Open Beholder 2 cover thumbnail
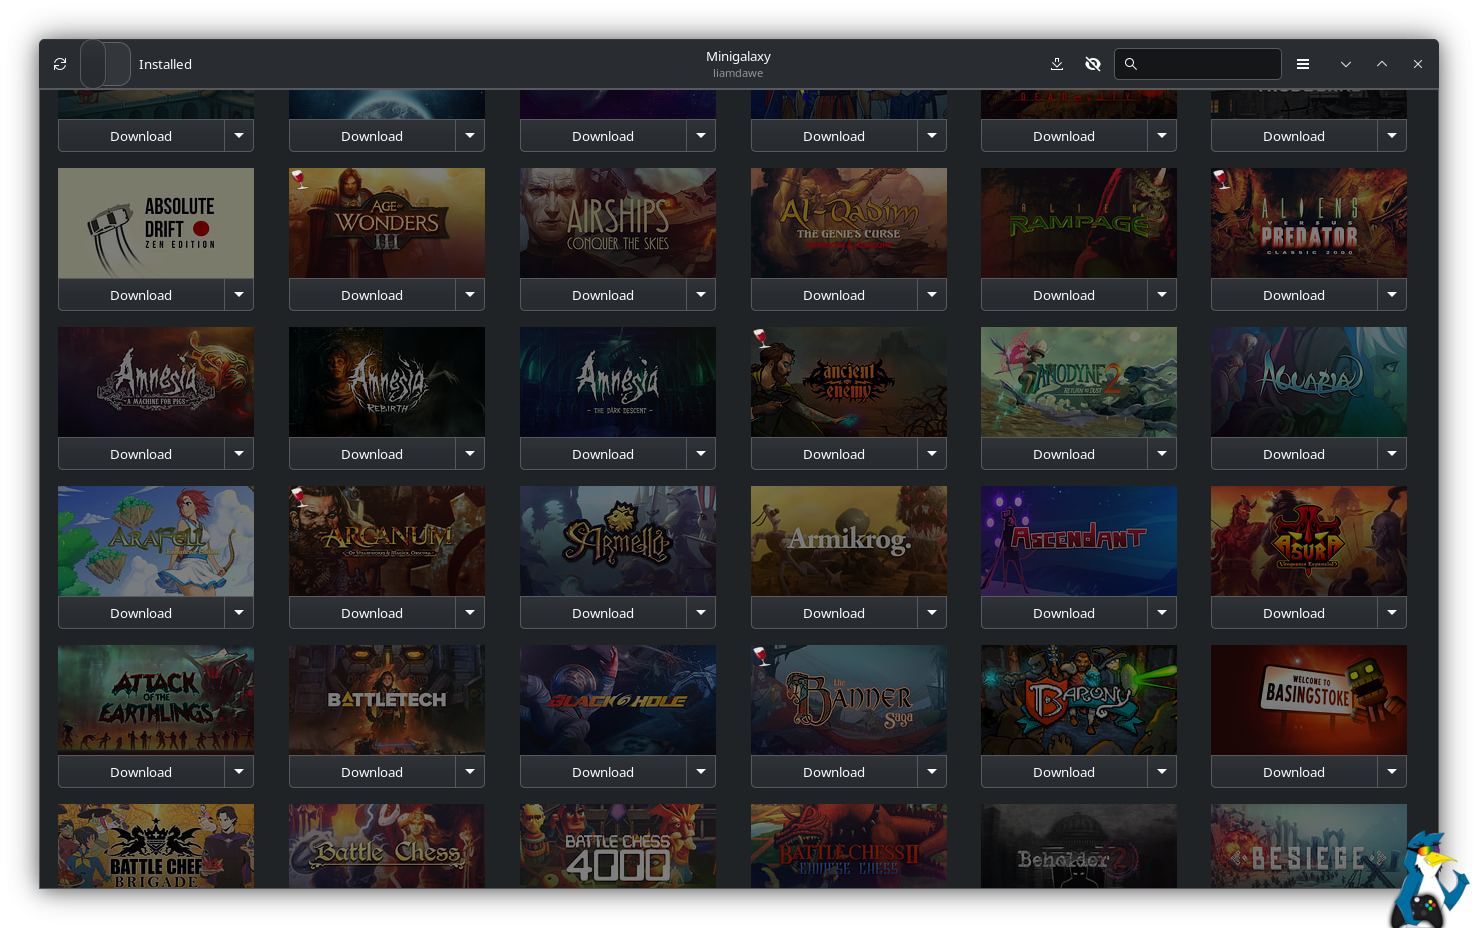Screen dimensions: 1478x928 coord(1079,846)
